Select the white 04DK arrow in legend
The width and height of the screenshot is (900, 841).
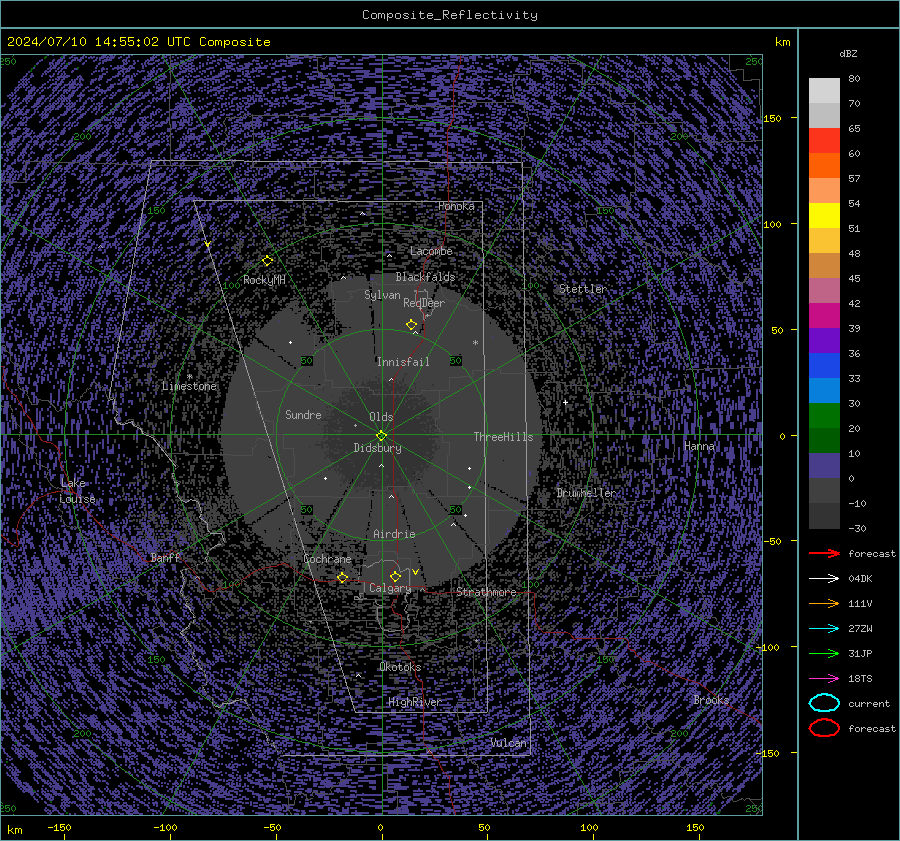tap(824, 579)
